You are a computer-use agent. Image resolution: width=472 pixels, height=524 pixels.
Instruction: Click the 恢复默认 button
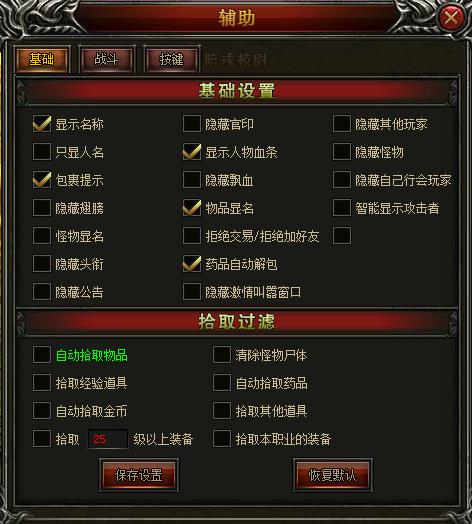coord(333,475)
